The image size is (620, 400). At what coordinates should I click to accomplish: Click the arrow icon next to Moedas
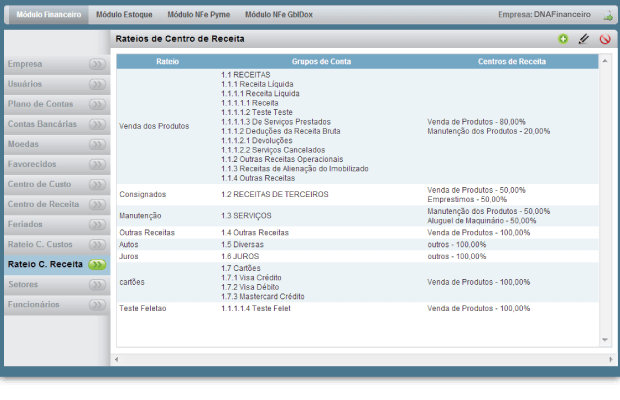(x=96, y=144)
